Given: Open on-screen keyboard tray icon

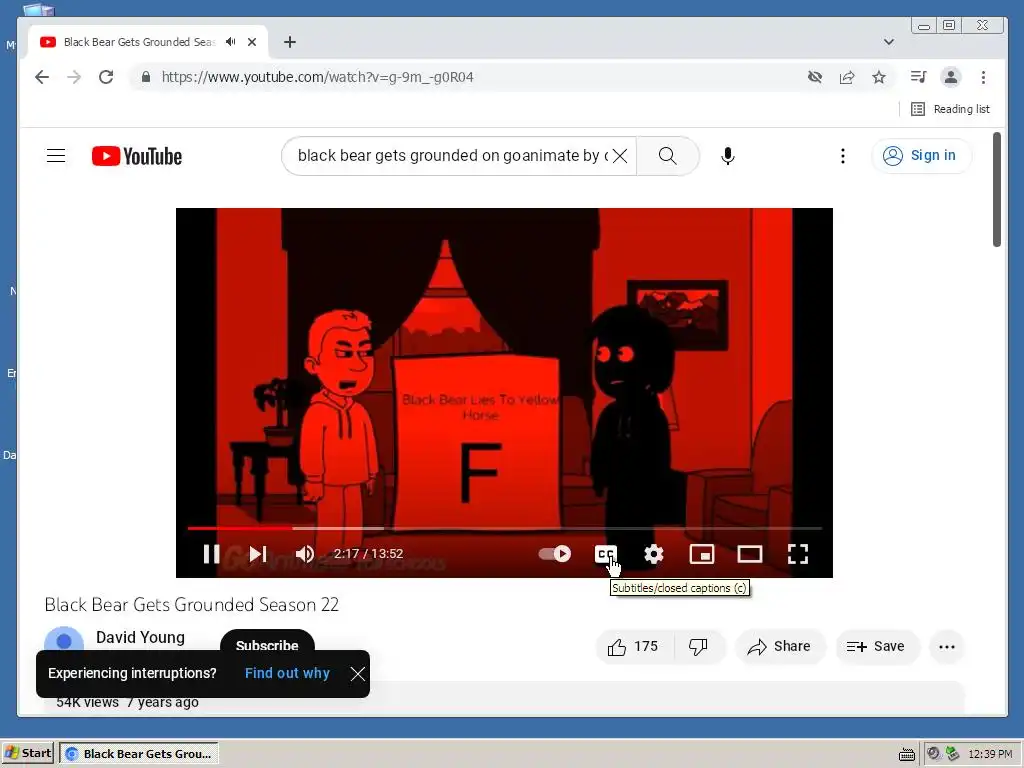Looking at the screenshot, I should tap(906, 754).
